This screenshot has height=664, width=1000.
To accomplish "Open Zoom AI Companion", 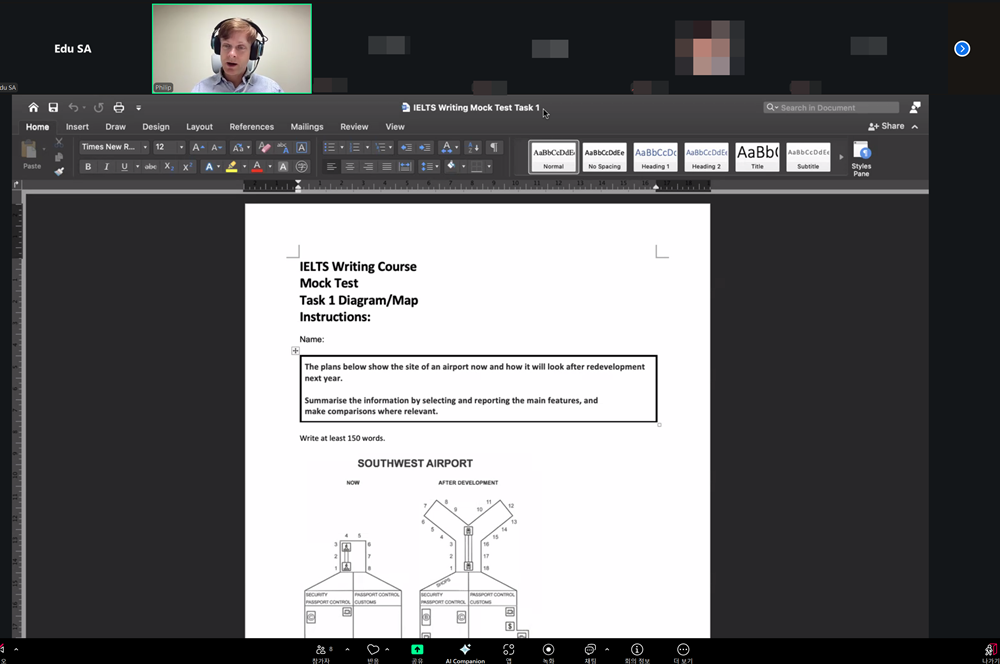I will [465, 650].
